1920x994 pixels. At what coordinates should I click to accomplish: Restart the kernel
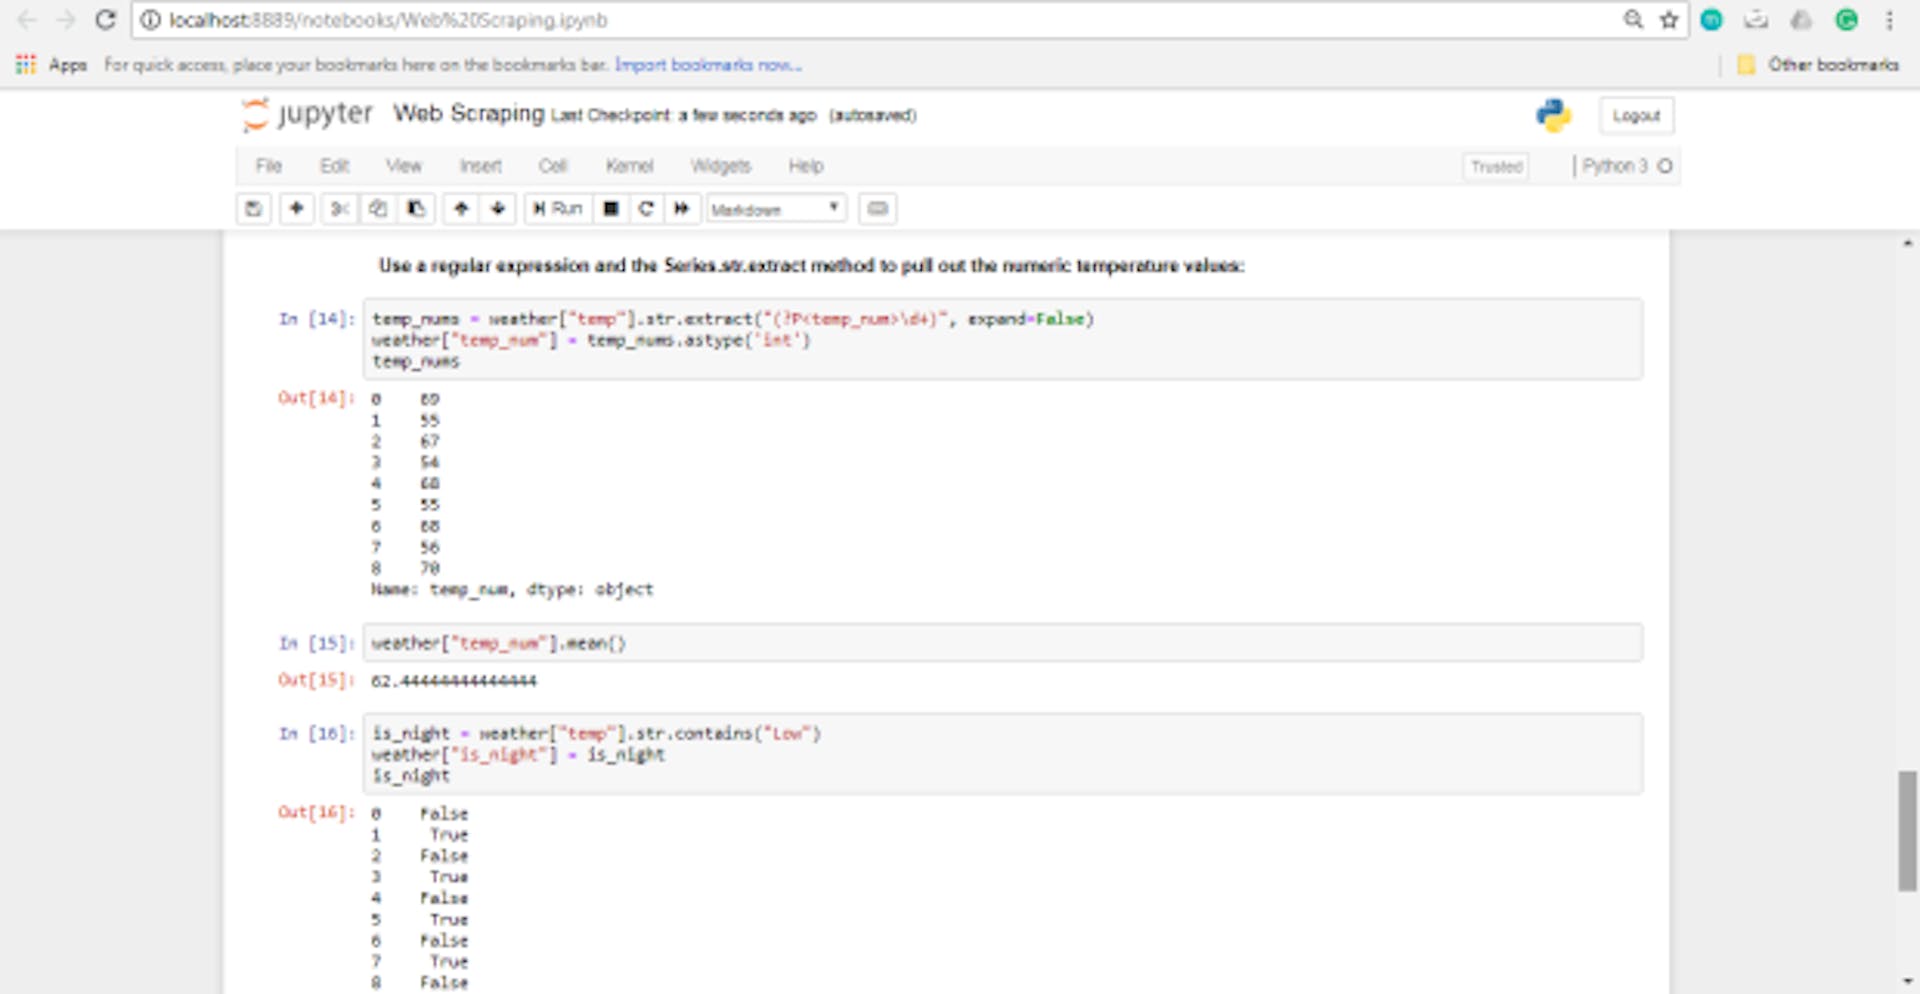click(x=646, y=209)
